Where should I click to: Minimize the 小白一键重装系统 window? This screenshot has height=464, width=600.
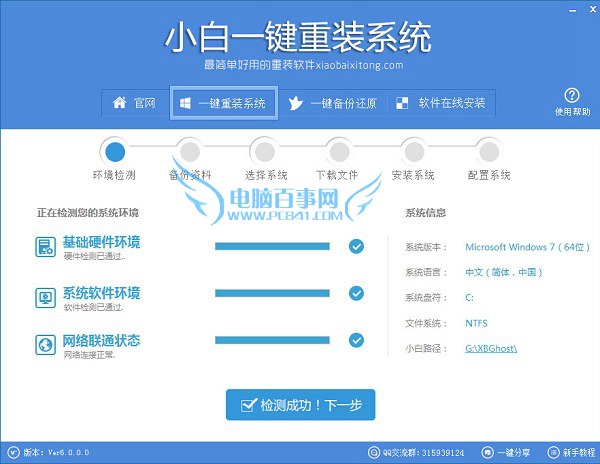pyautogui.click(x=573, y=10)
